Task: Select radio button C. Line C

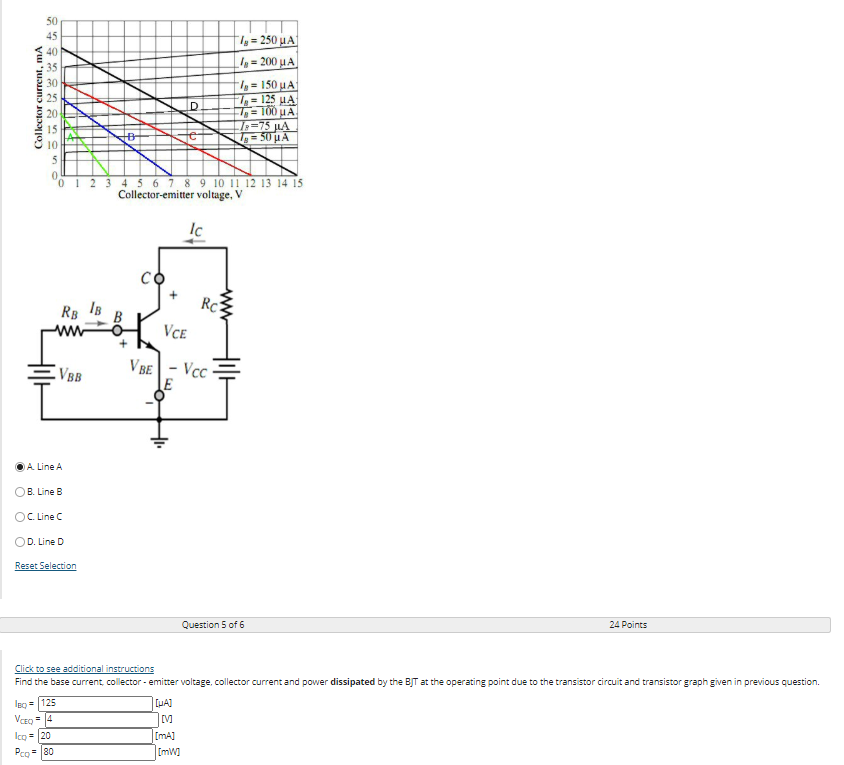Action: [x=21, y=516]
